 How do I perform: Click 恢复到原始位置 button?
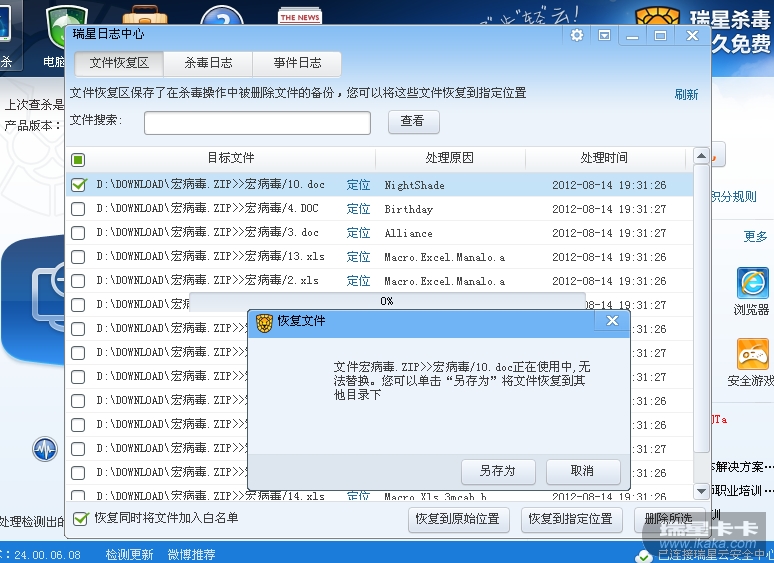(459, 520)
